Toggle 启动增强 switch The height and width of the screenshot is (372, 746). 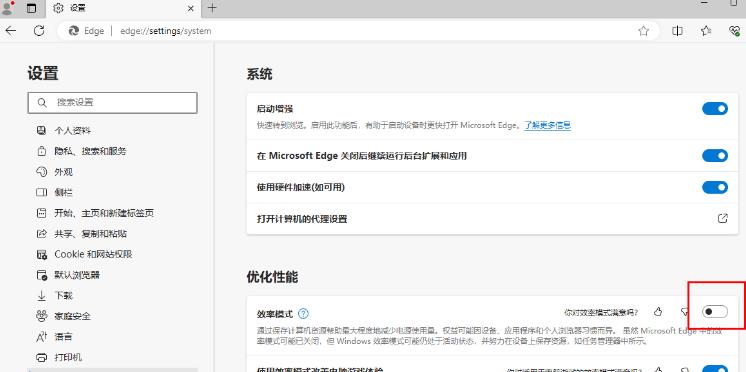[x=715, y=108]
